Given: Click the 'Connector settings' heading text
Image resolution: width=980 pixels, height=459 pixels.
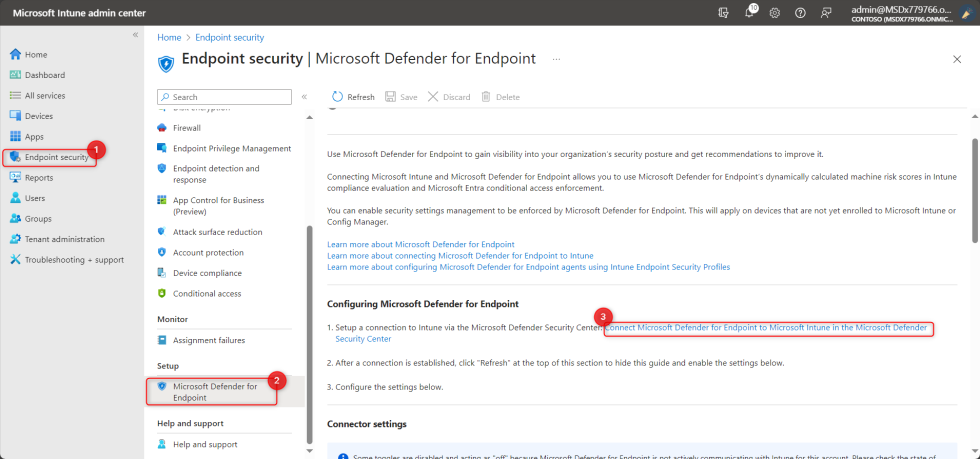Looking at the screenshot, I should [x=366, y=424].
